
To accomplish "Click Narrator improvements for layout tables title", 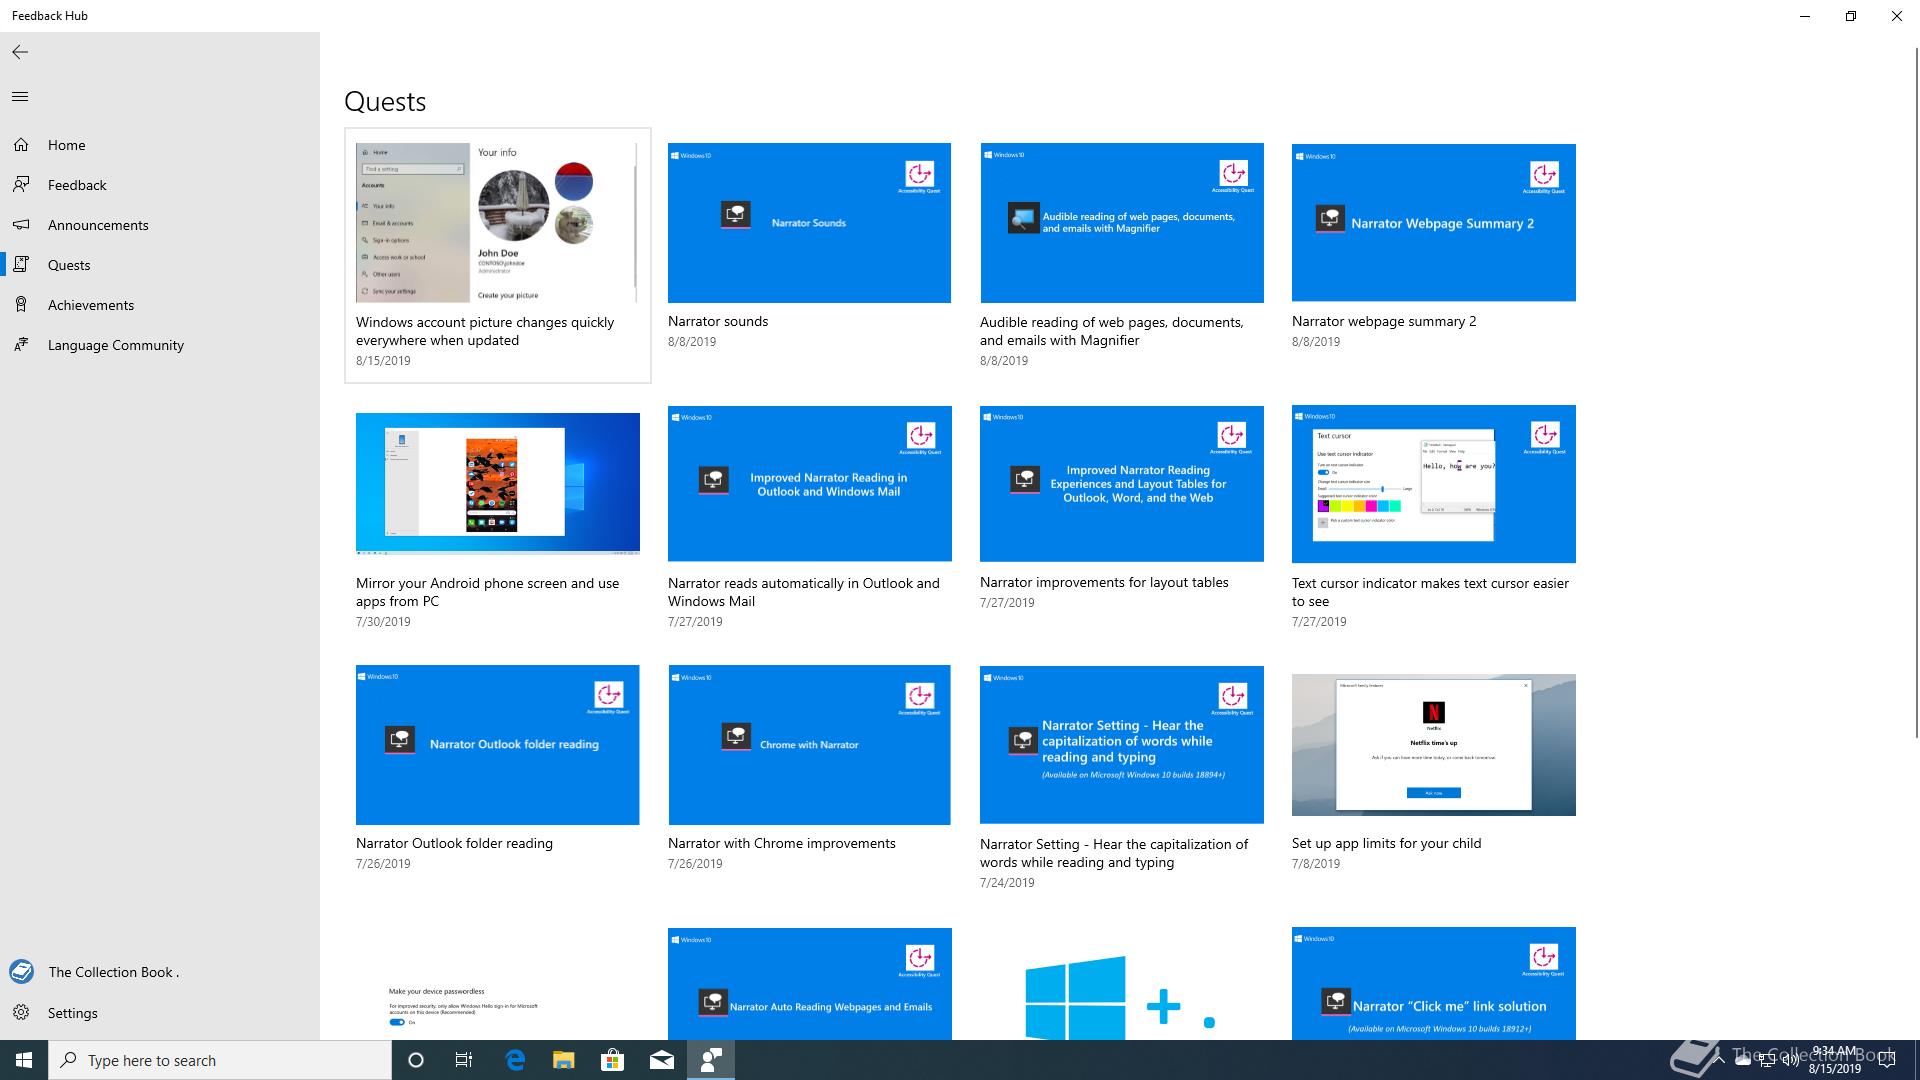I will click(x=1104, y=582).
